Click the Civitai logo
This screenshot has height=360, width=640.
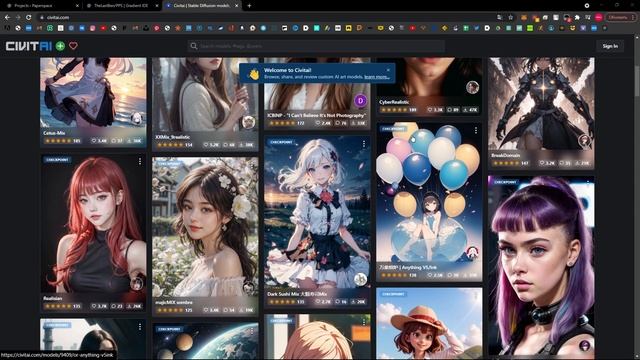pyautogui.click(x=29, y=46)
